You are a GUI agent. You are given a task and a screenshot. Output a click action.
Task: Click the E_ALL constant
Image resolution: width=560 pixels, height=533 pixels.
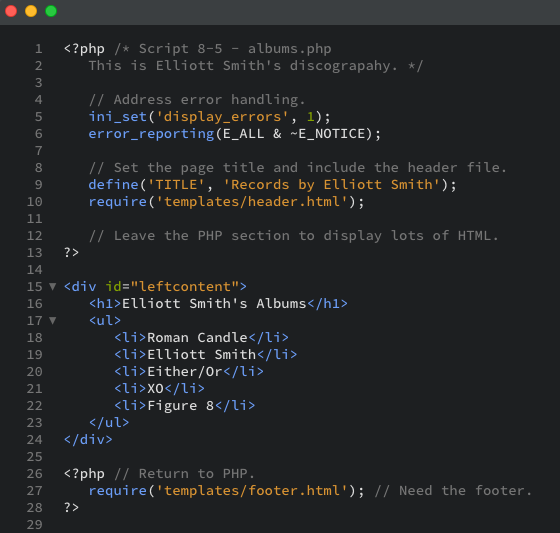pyautogui.click(x=244, y=134)
